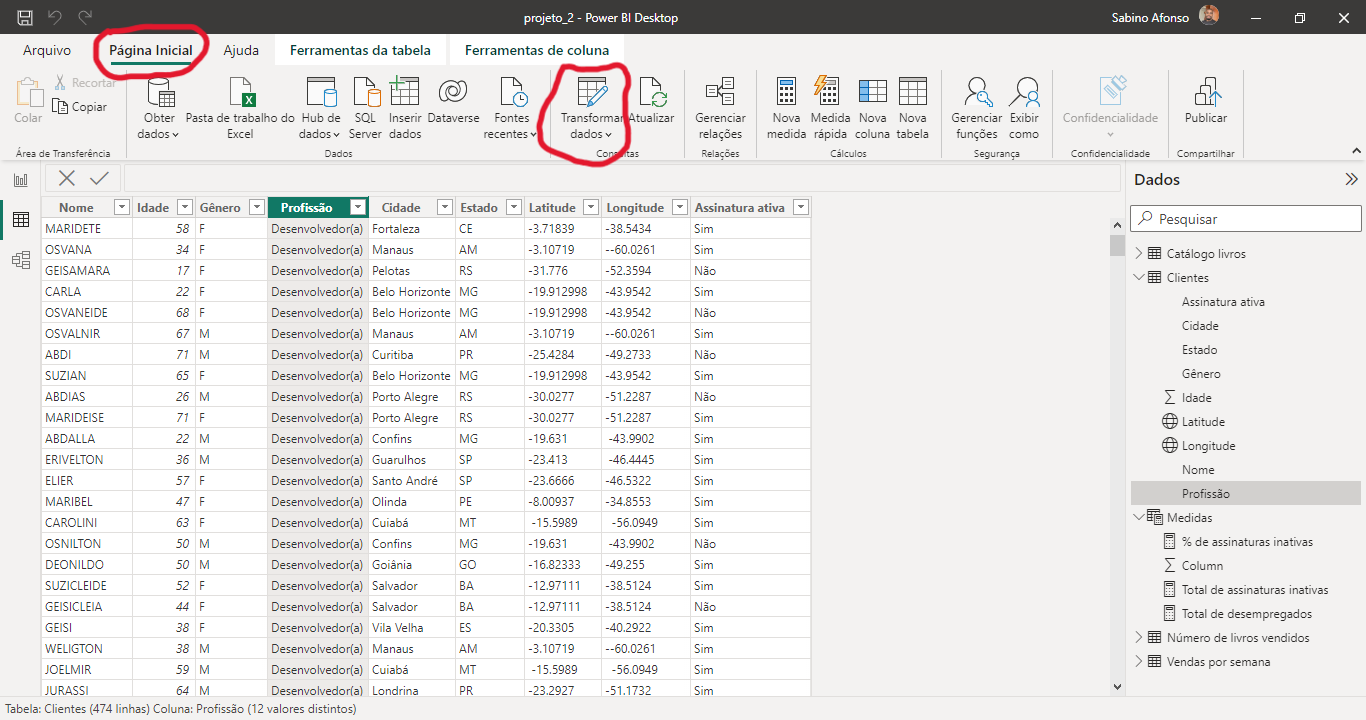The width and height of the screenshot is (1366, 720).
Task: Collapse the ribbon with the chevron
Action: 1357,151
